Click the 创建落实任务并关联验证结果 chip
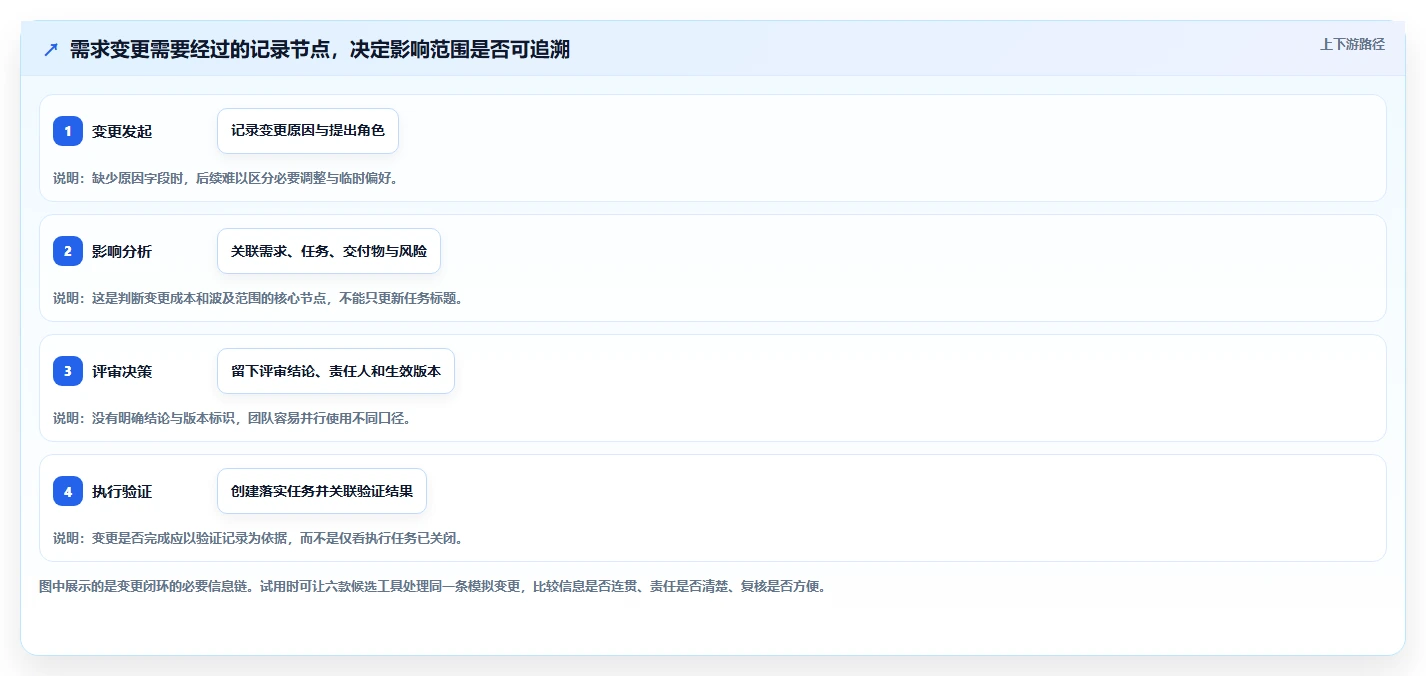Image resolution: width=1426 pixels, height=676 pixels. tap(322, 491)
